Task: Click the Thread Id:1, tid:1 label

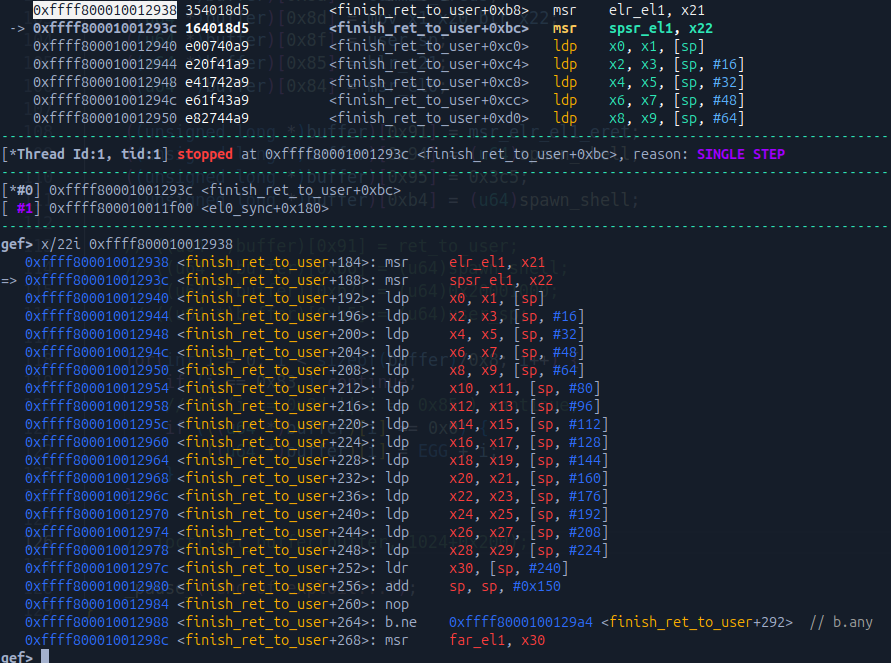Action: [x=88, y=154]
